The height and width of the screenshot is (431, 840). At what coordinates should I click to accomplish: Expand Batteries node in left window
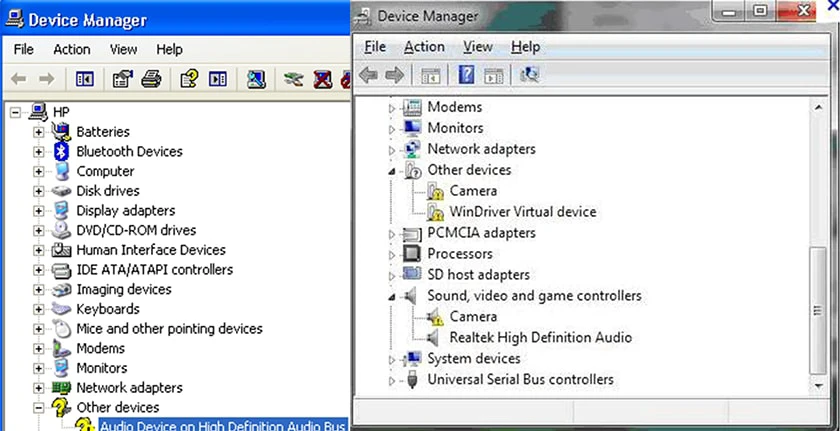pyautogui.click(x=39, y=132)
